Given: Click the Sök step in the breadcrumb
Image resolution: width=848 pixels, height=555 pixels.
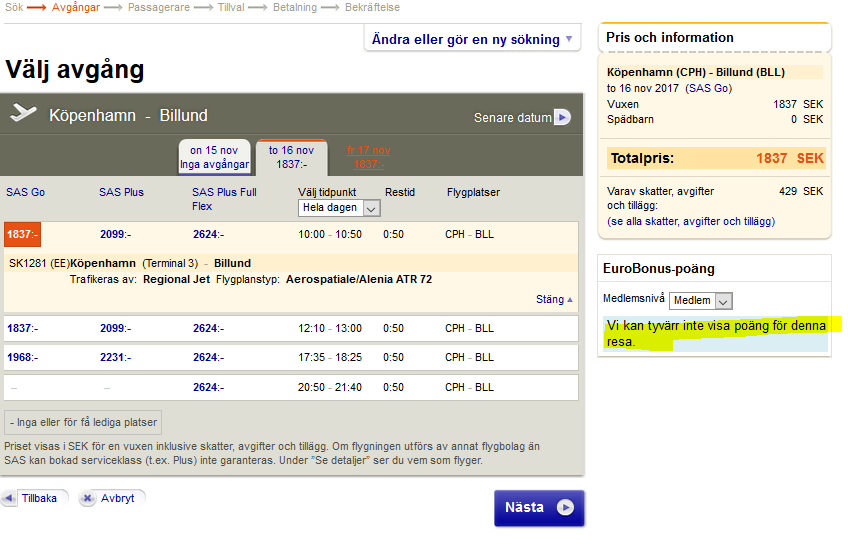Looking at the screenshot, I should point(14,8).
